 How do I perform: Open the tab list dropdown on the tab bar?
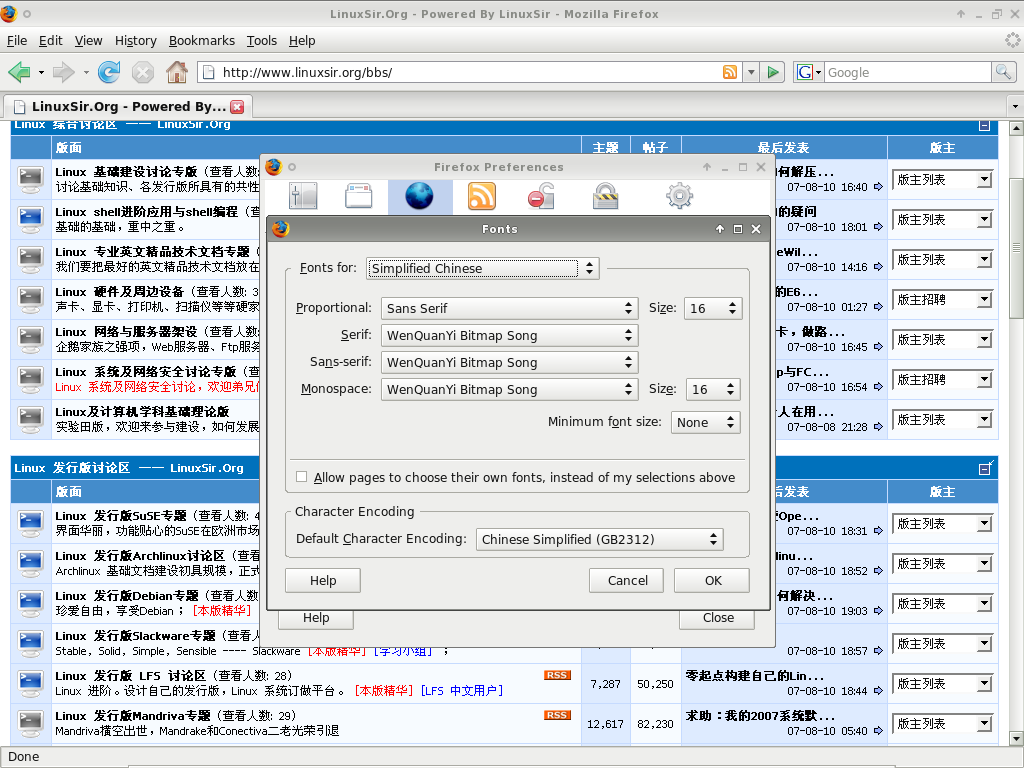click(1015, 106)
